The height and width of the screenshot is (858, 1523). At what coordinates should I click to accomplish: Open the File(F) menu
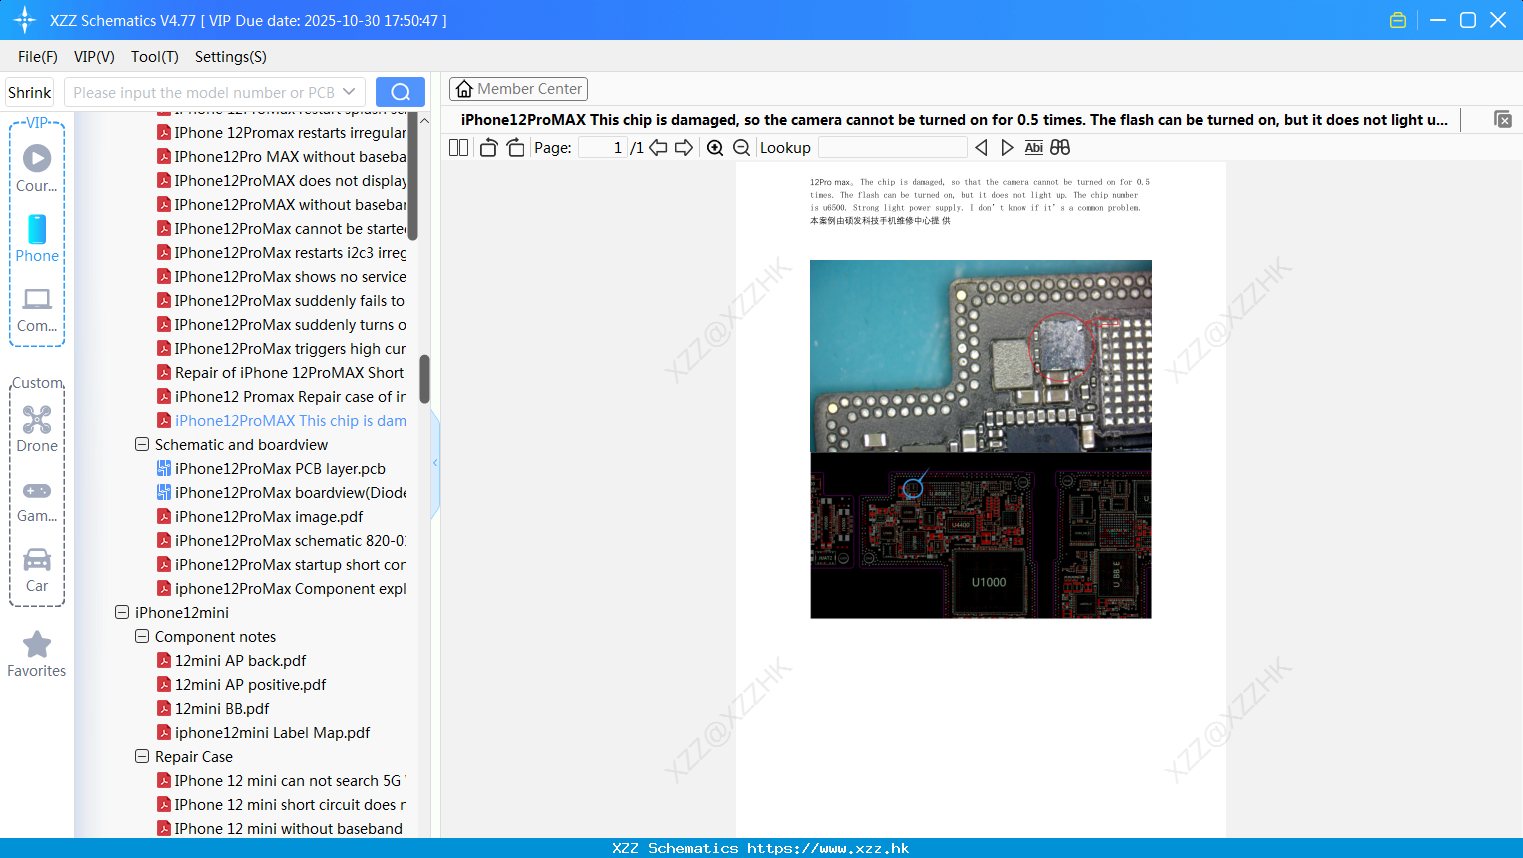point(38,57)
